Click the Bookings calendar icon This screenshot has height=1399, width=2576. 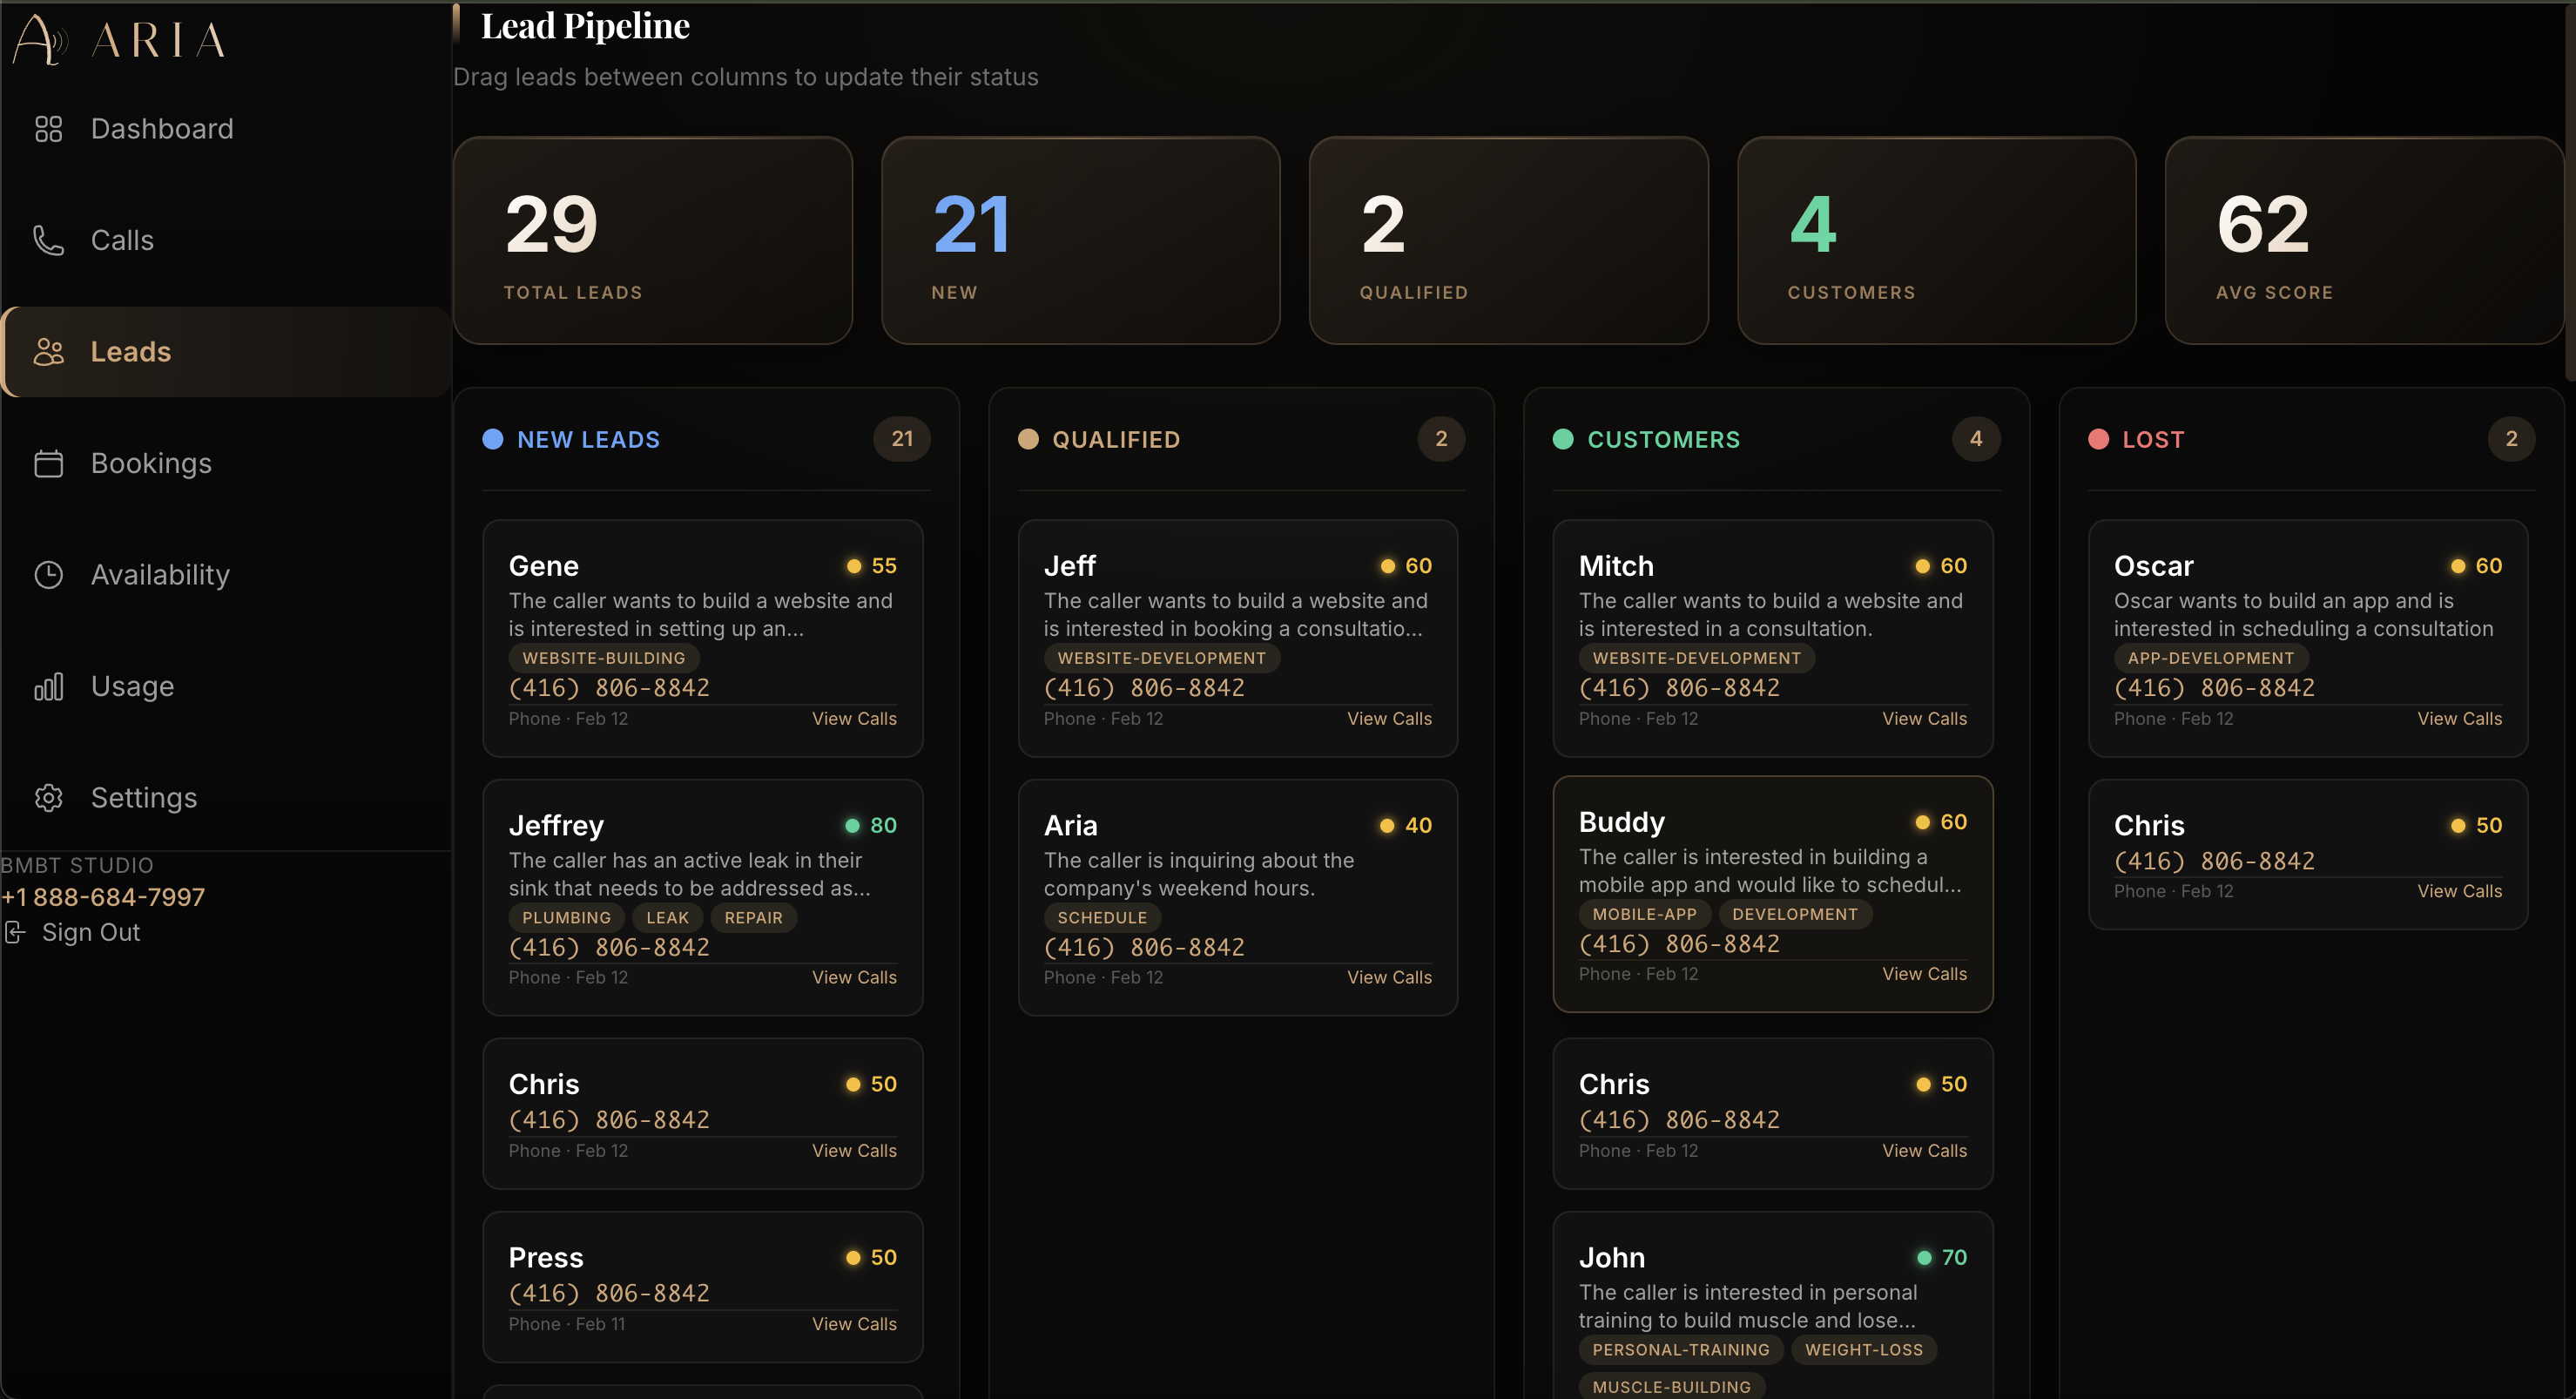(48, 463)
